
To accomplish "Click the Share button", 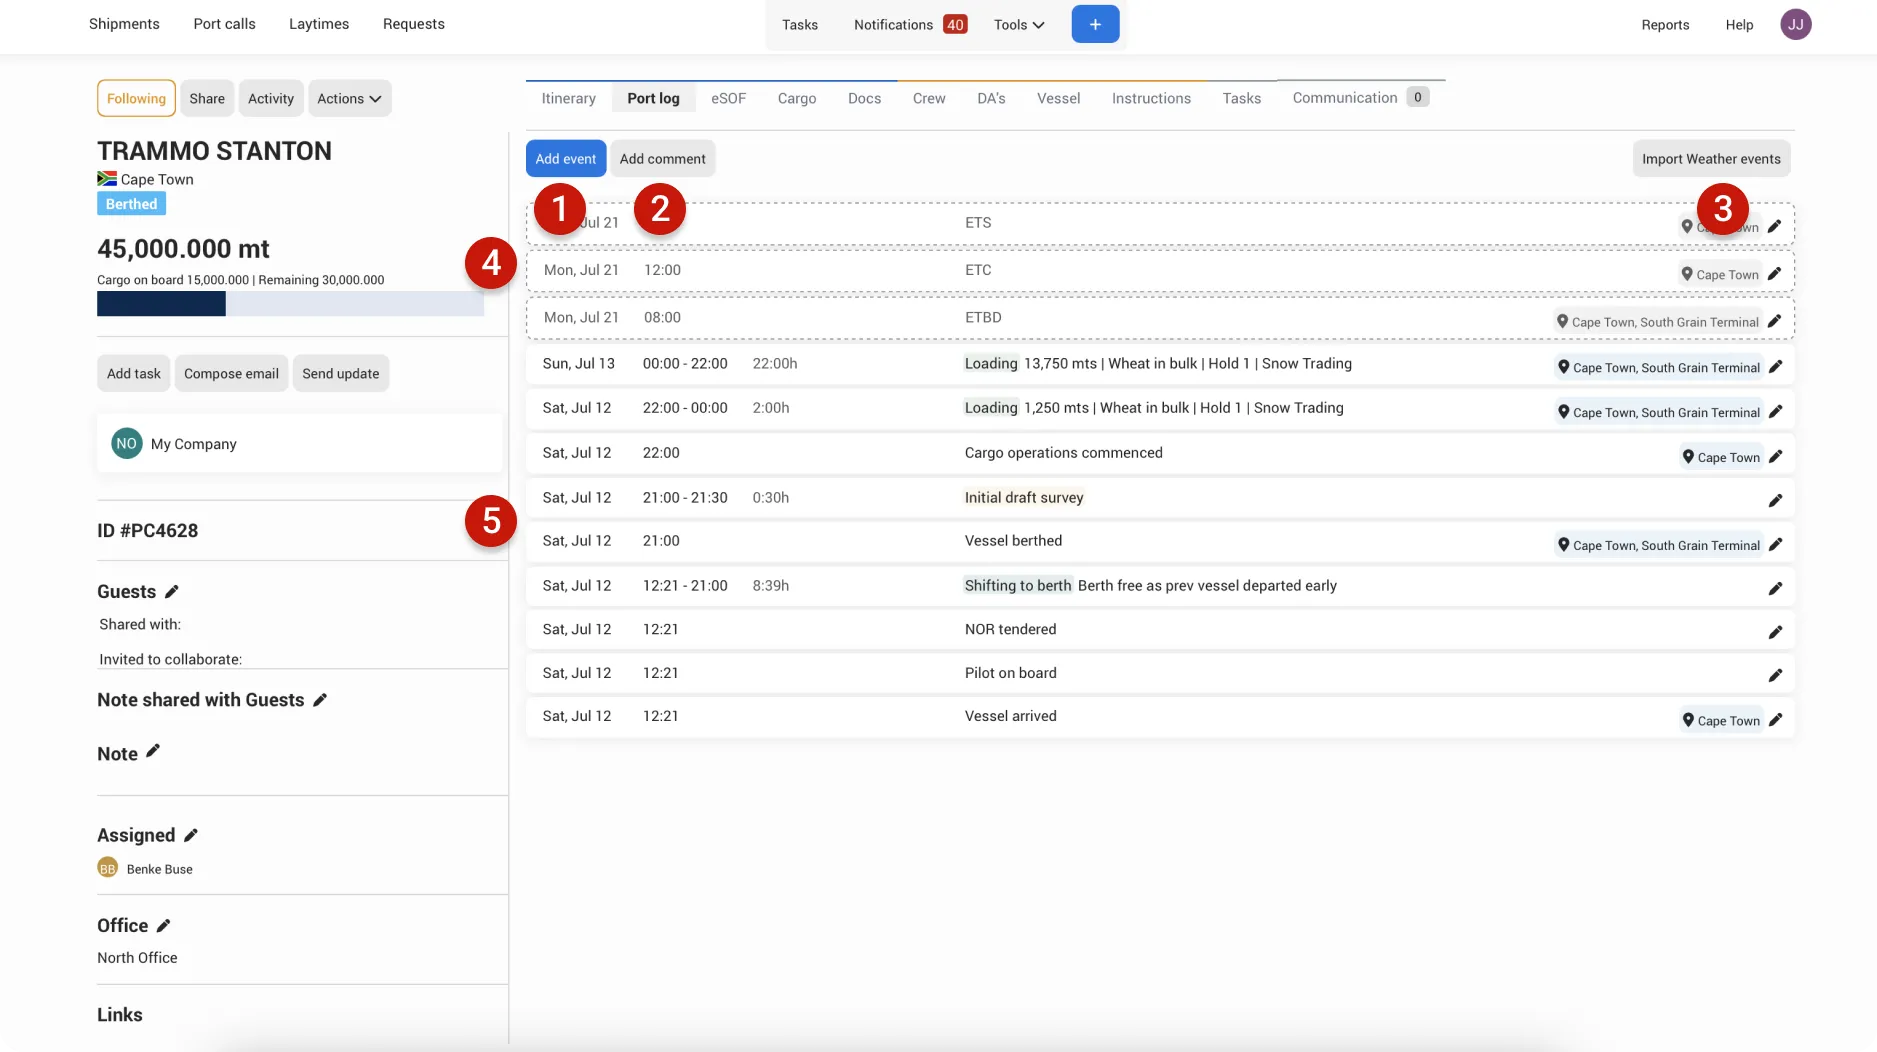I will (x=207, y=98).
